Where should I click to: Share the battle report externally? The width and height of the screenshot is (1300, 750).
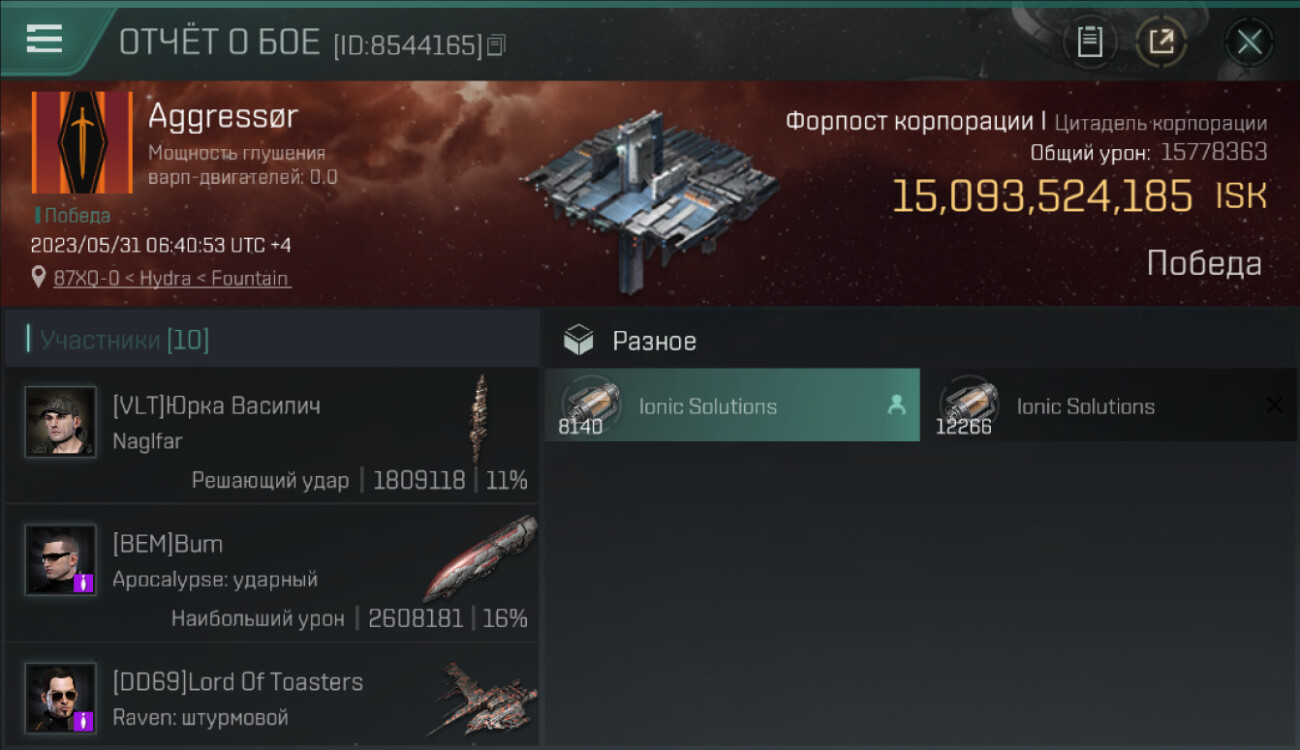[1161, 42]
